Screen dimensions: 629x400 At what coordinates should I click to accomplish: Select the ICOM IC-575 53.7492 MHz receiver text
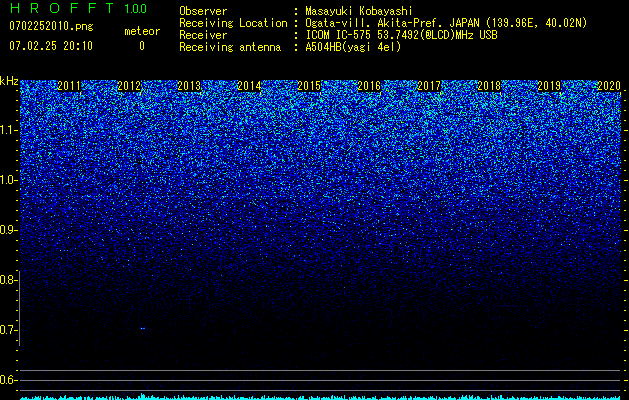coord(401,35)
